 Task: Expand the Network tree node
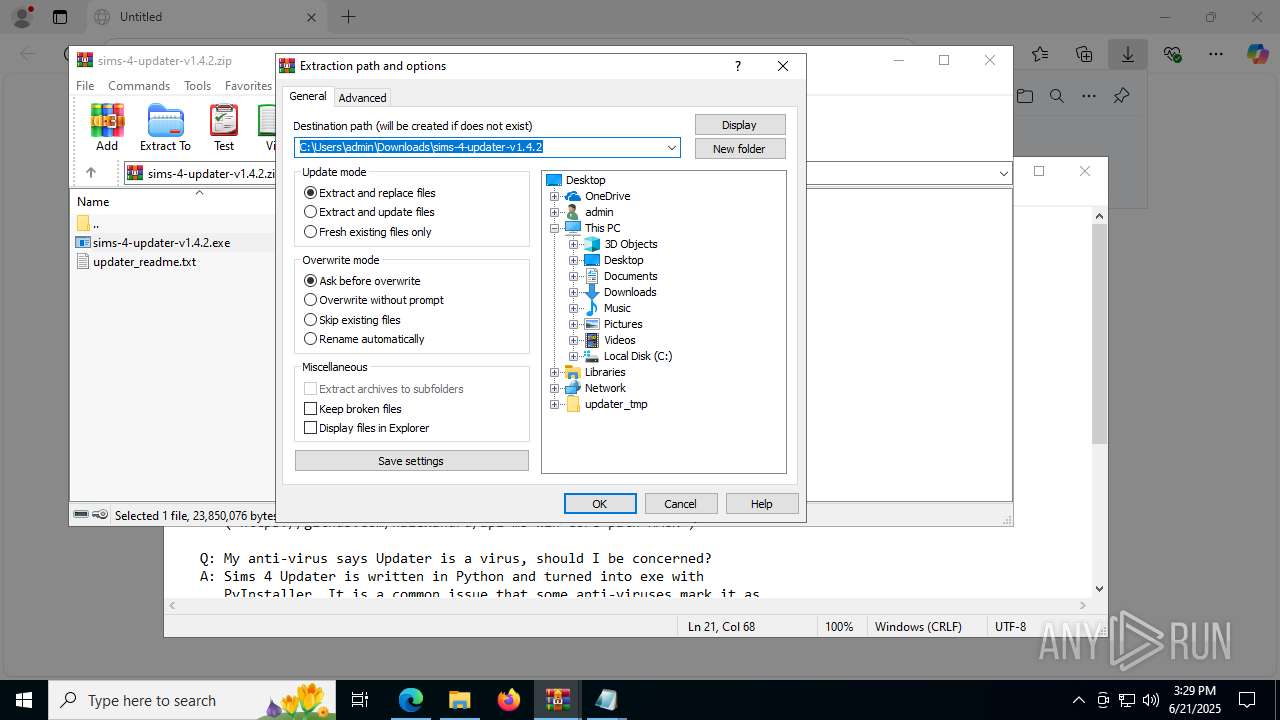(x=555, y=388)
